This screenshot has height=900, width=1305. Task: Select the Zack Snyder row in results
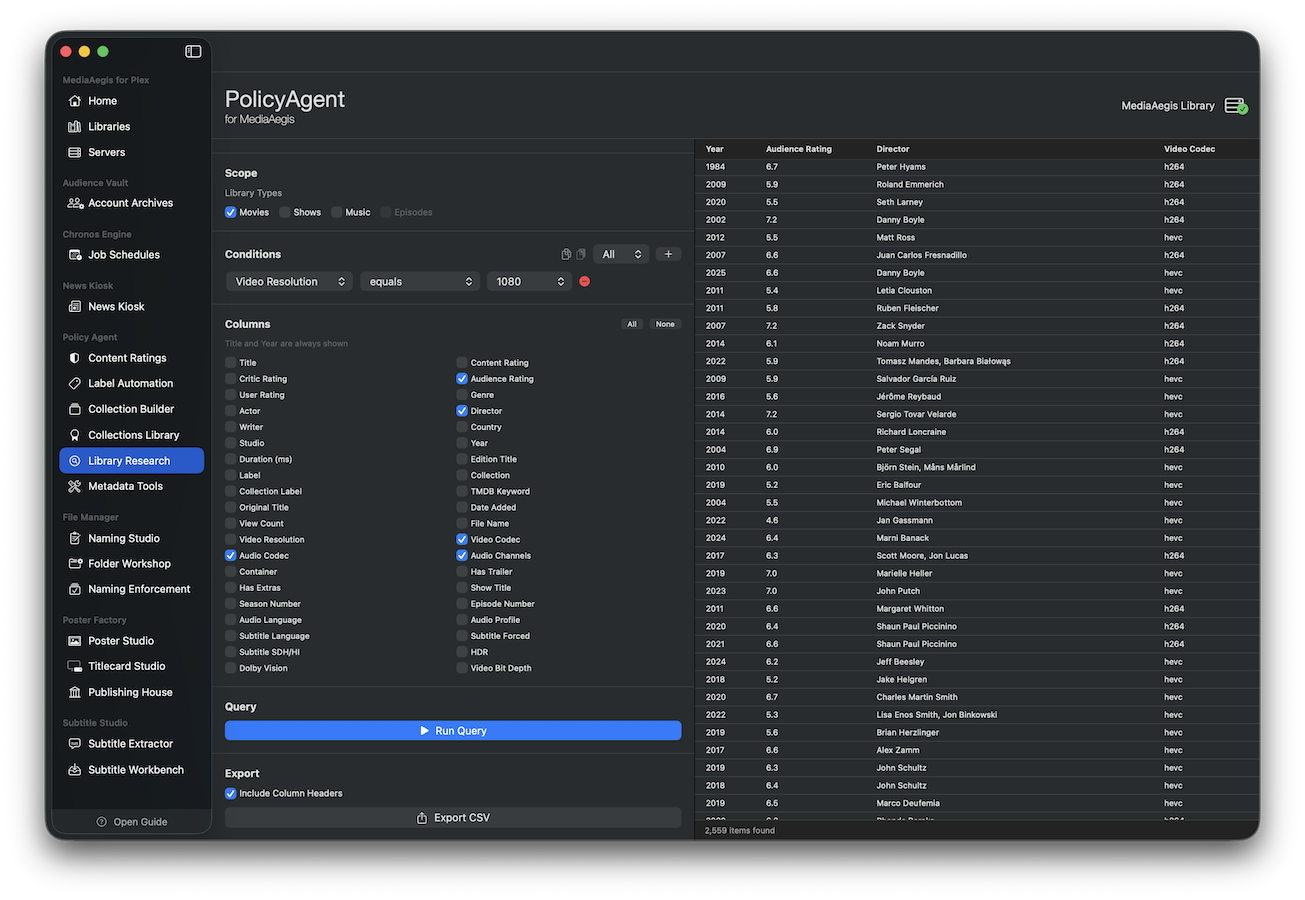[977, 326]
